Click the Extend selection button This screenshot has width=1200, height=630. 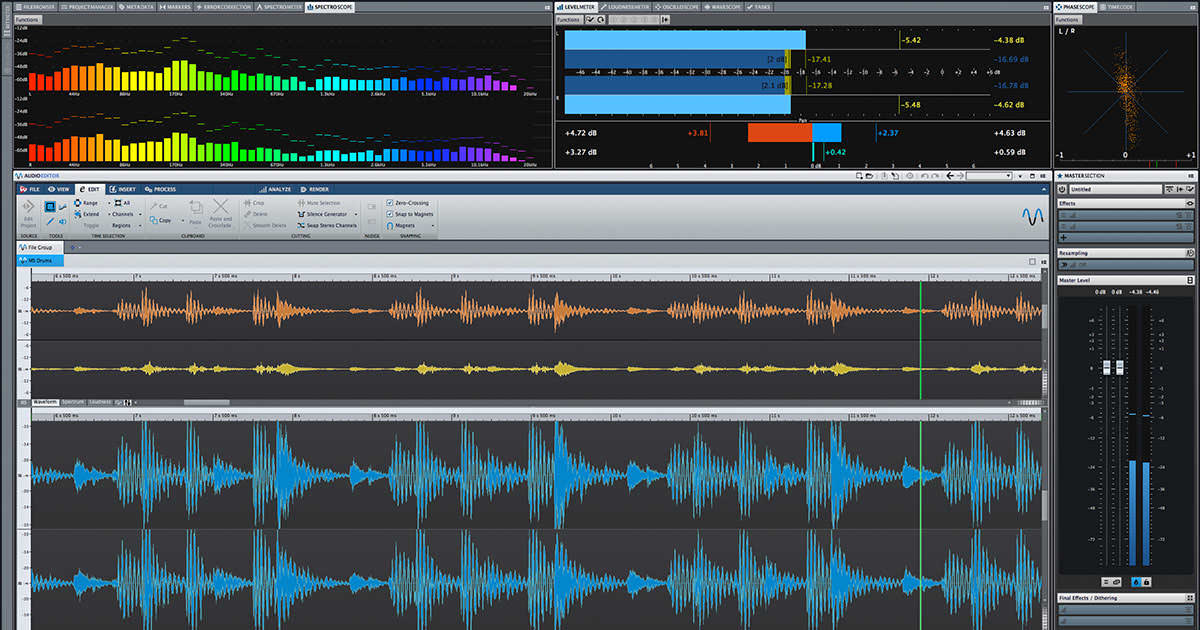pyautogui.click(x=86, y=214)
